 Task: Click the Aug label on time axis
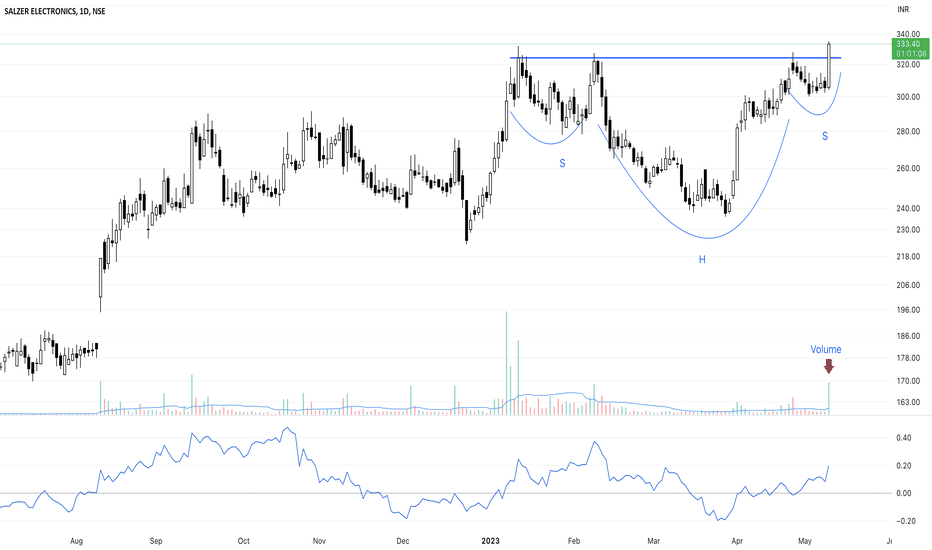(x=76, y=541)
